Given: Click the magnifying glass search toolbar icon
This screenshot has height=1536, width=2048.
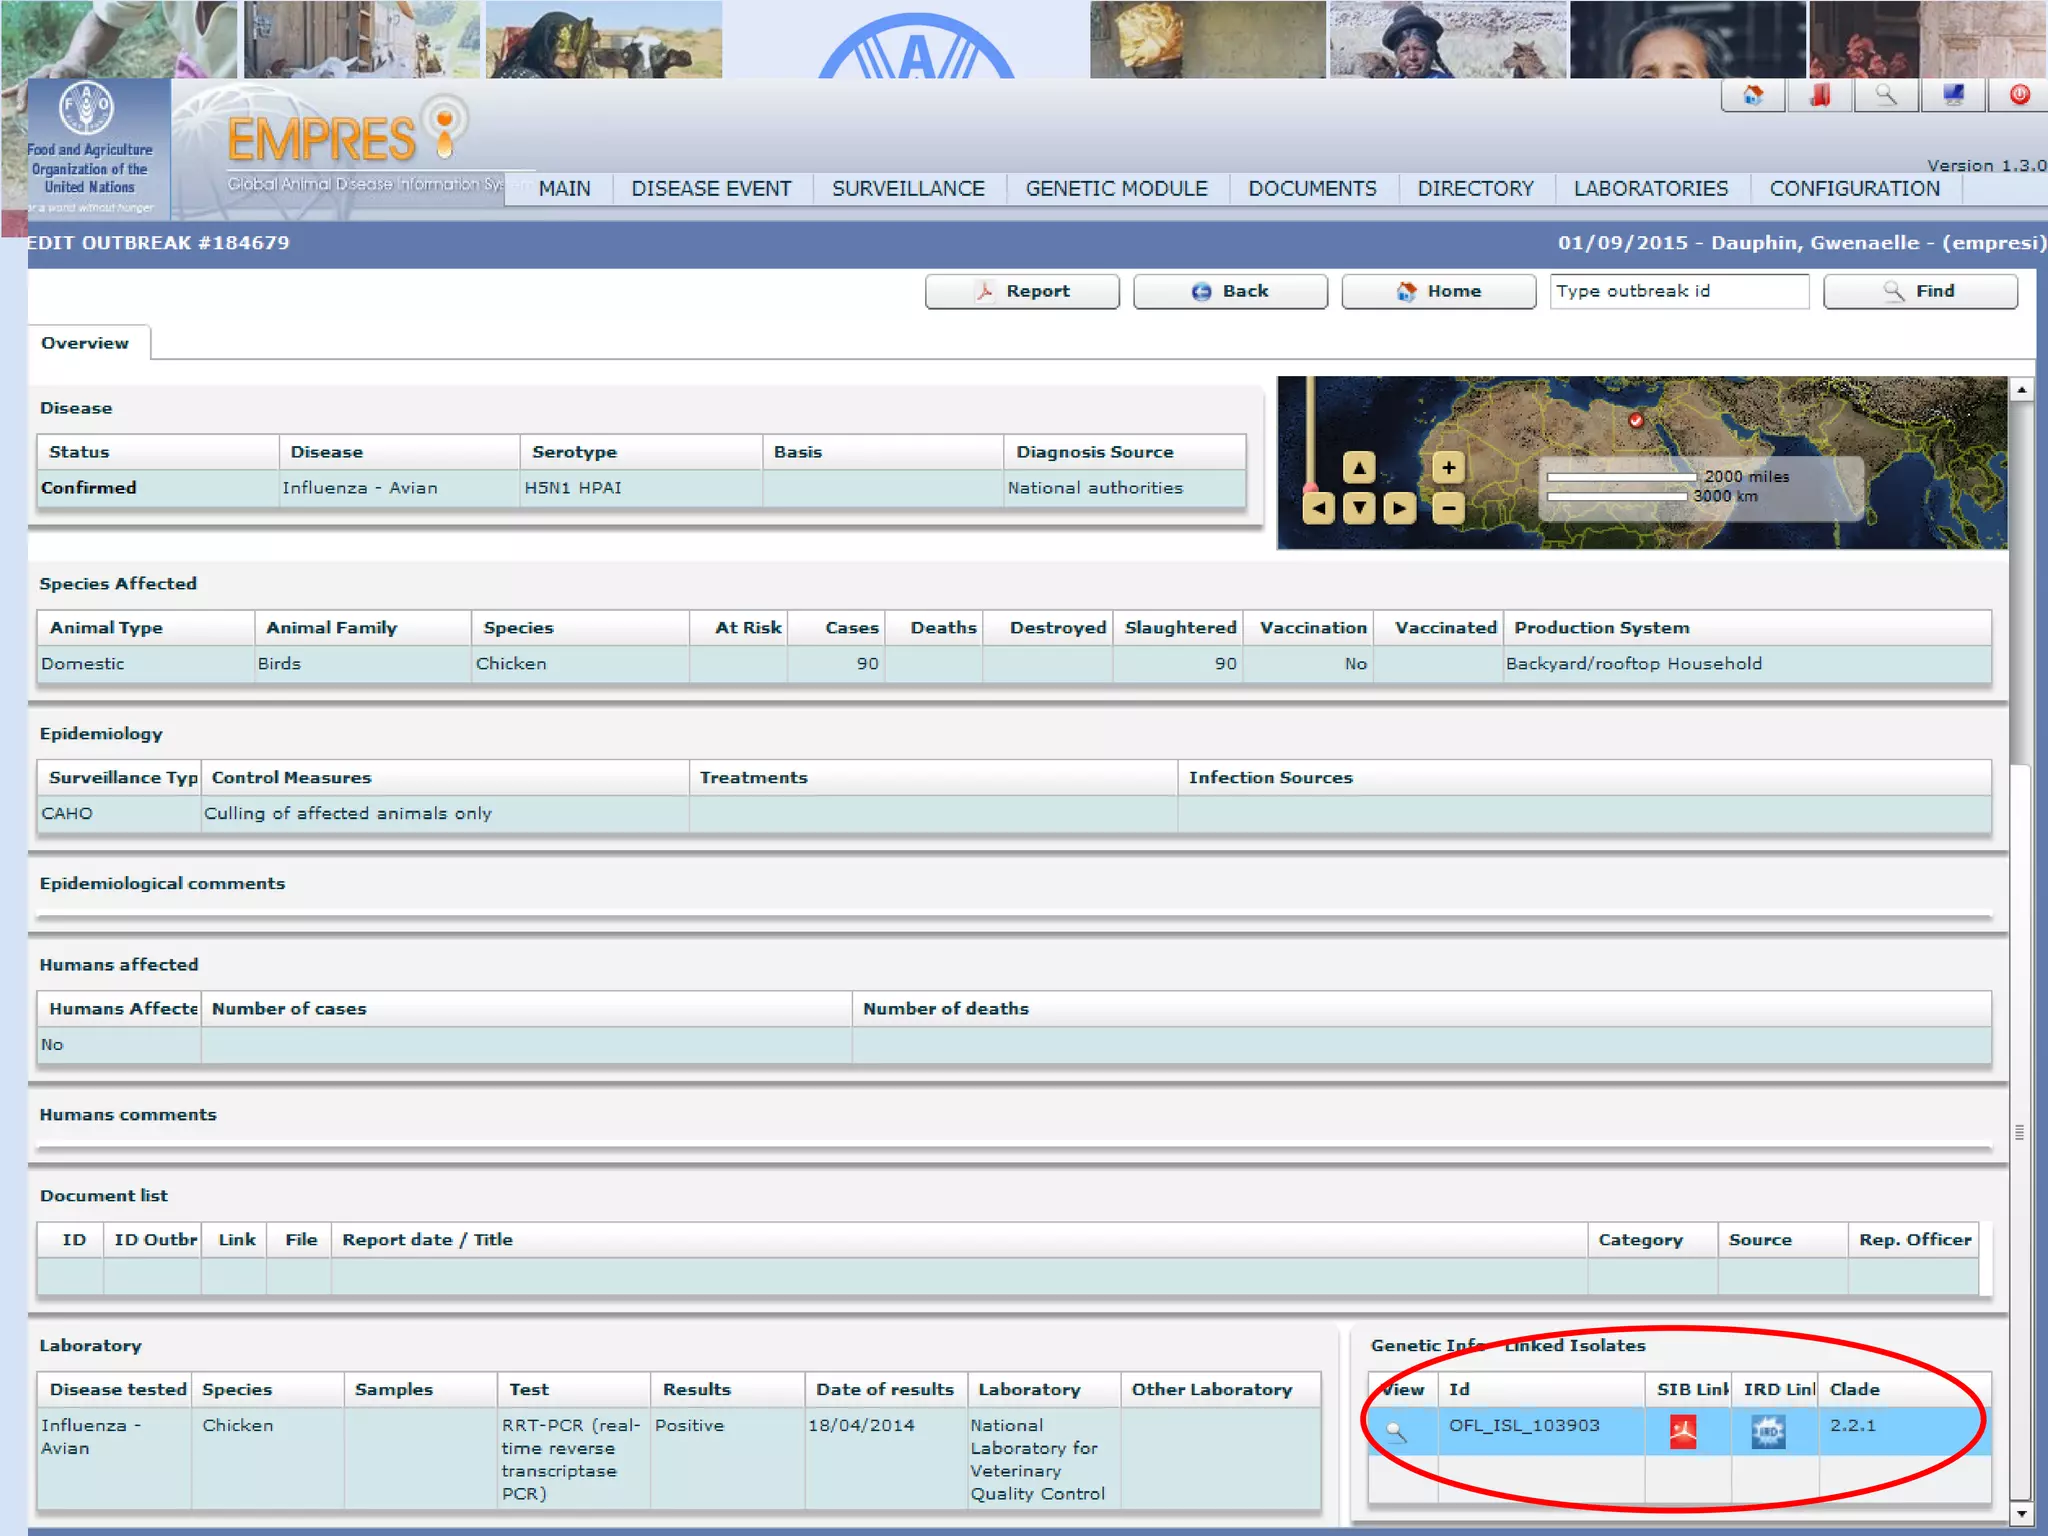Looking at the screenshot, I should coord(1886,96).
